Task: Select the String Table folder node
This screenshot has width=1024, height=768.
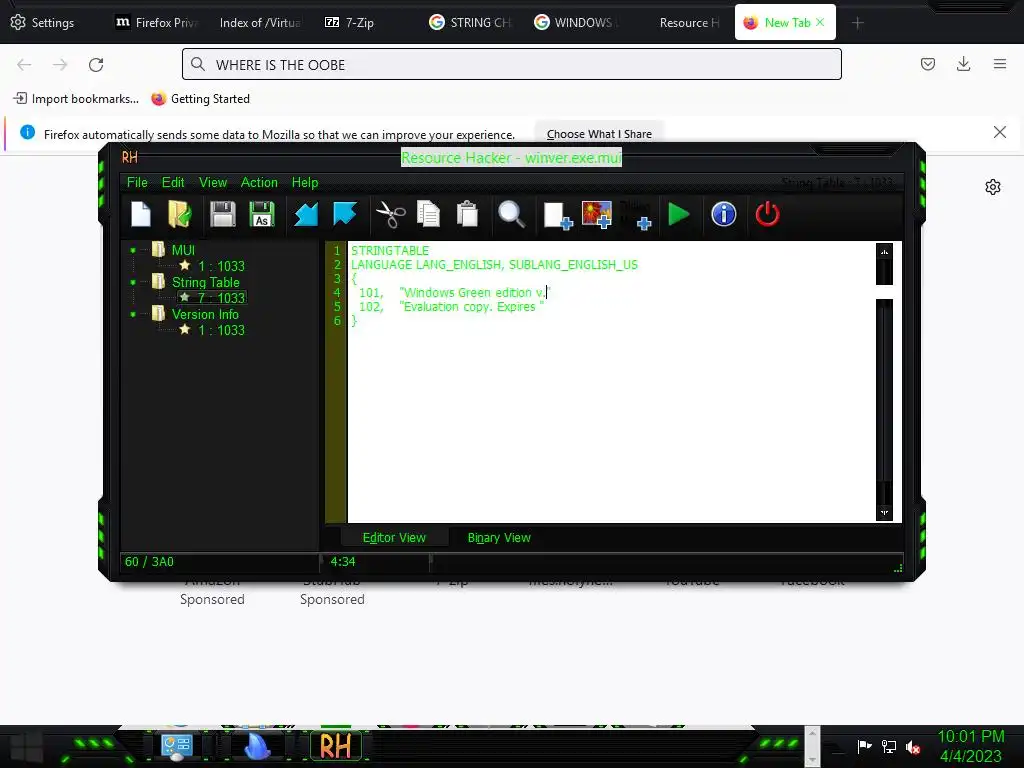Action: [206, 282]
